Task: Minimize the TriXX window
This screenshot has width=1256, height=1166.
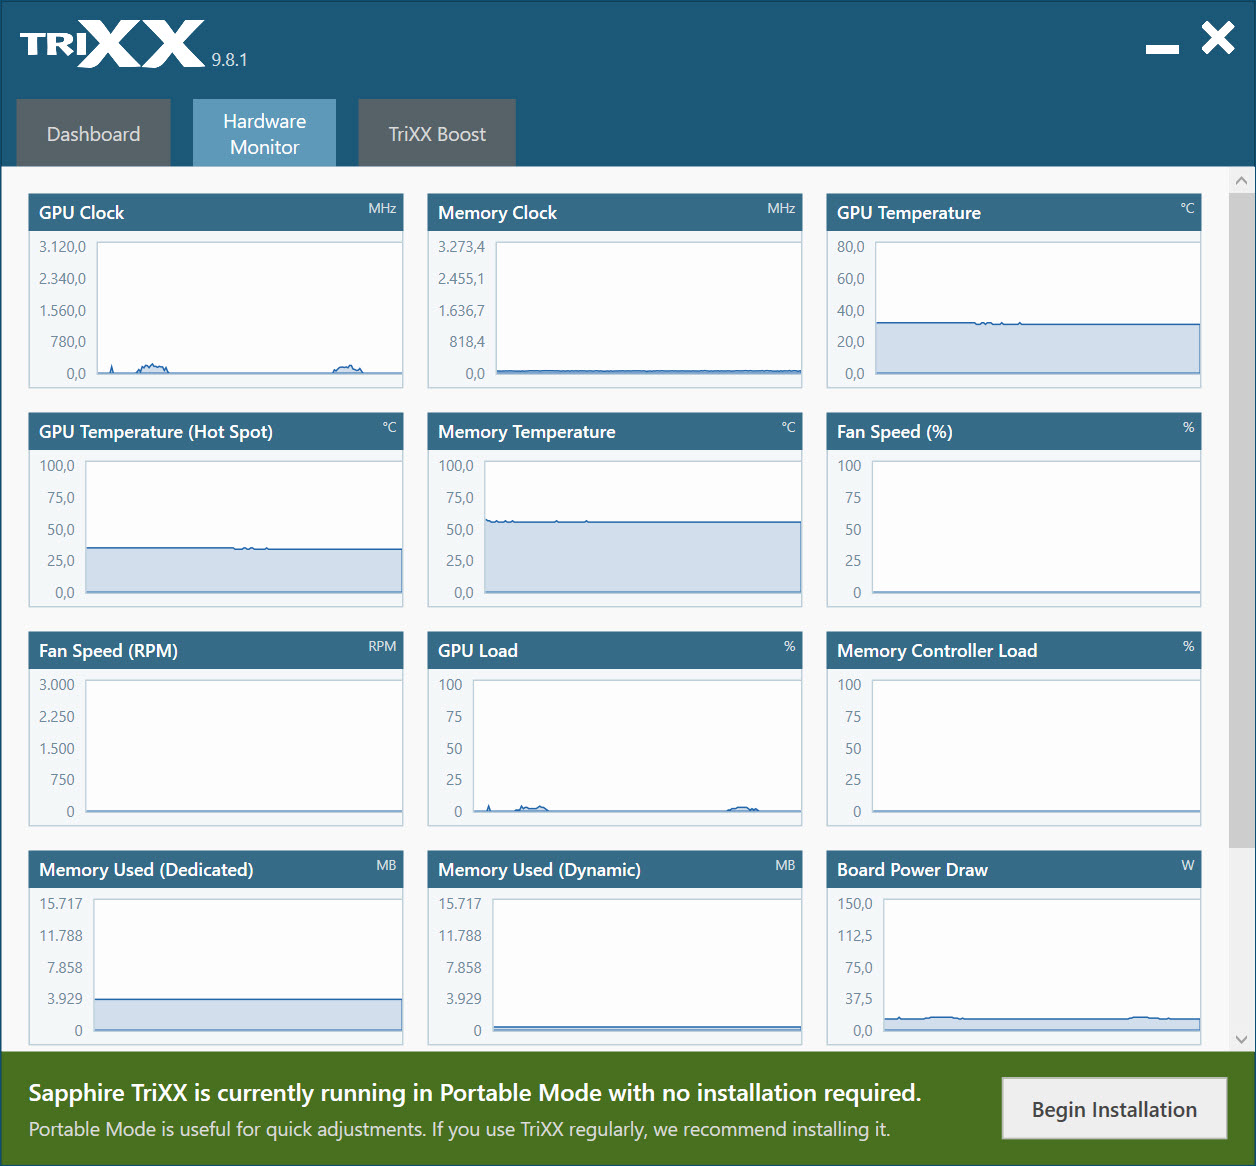Action: [x=1162, y=48]
